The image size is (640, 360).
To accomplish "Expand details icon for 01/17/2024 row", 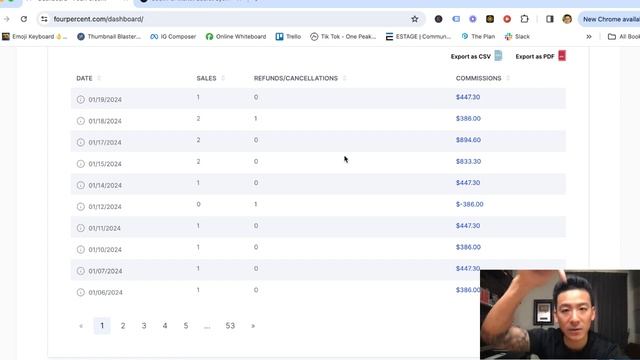I will point(81,142).
